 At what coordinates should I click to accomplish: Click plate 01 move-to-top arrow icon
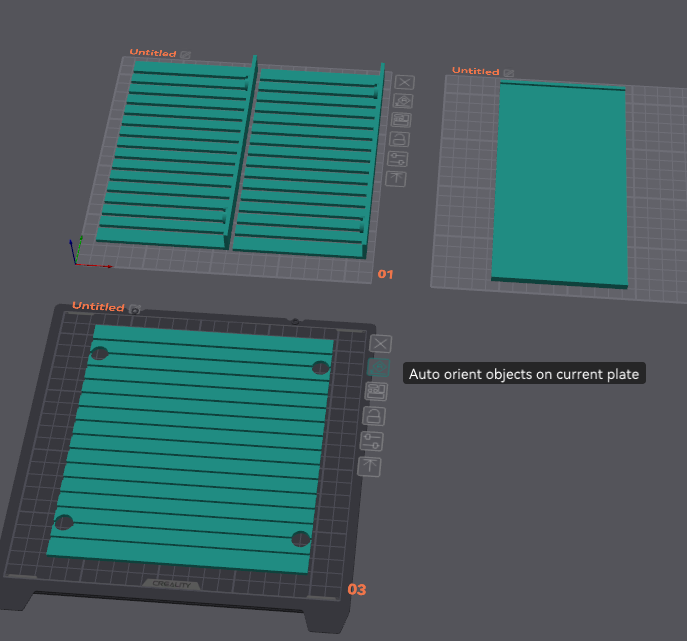click(x=396, y=179)
